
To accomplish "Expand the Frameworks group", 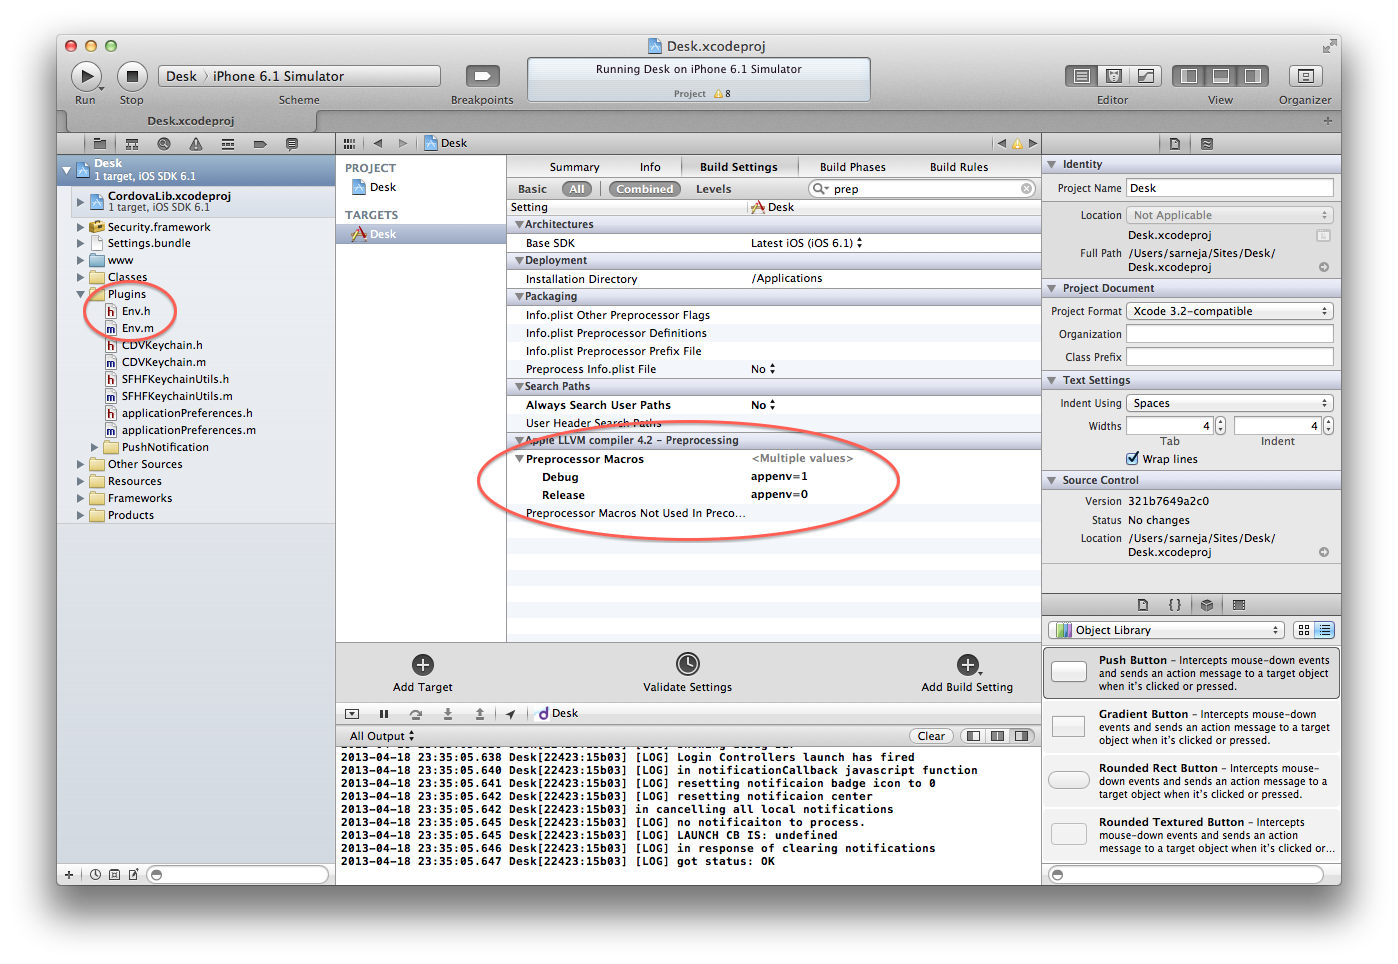I will (x=80, y=498).
